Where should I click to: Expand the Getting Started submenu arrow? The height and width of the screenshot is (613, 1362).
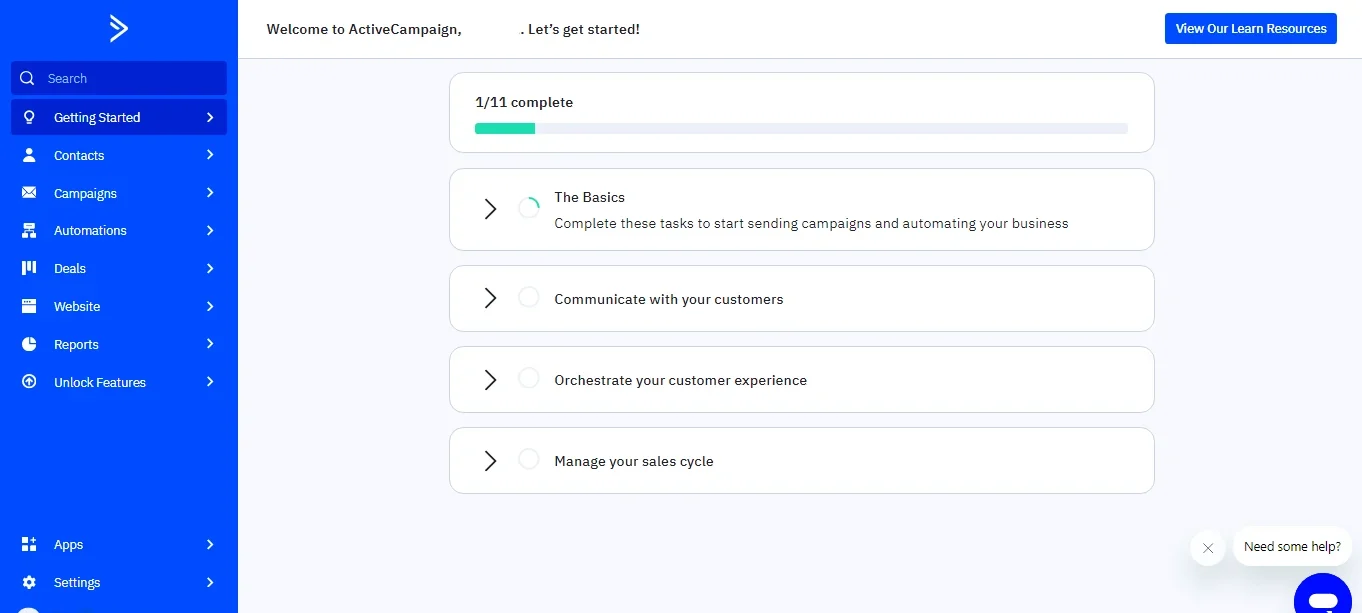(210, 117)
